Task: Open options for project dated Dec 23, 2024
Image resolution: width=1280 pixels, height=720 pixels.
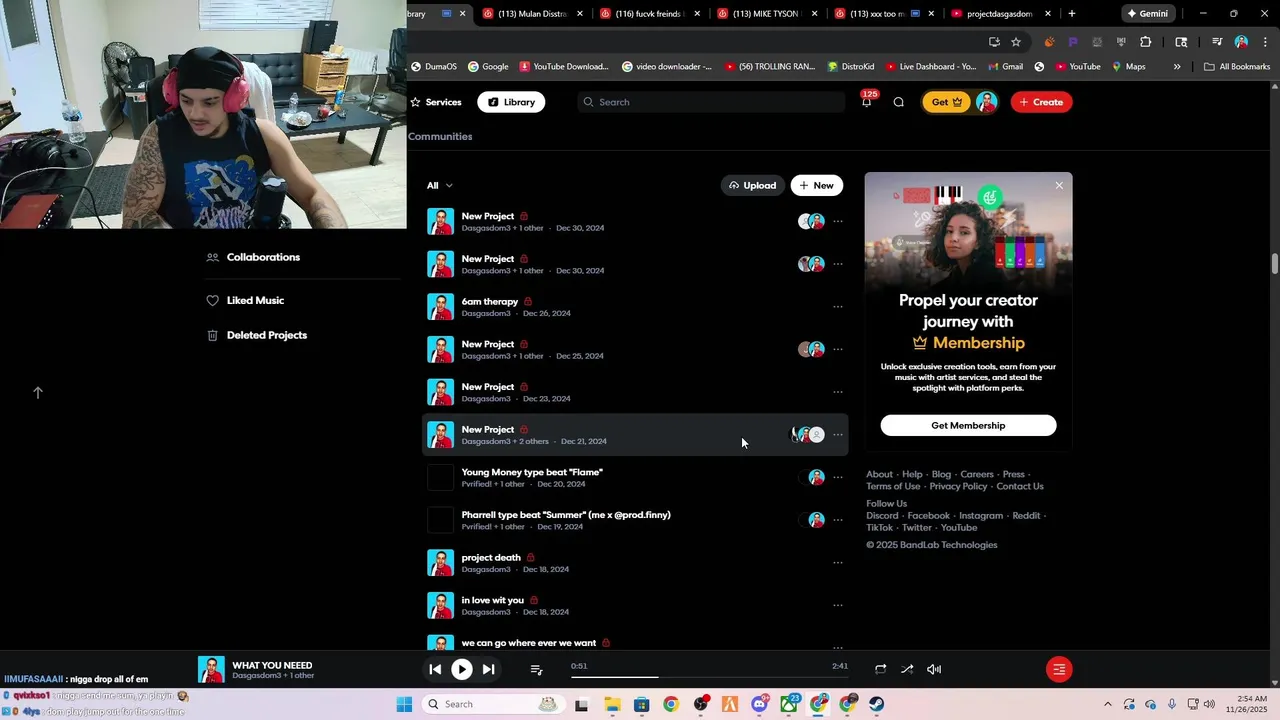Action: point(838,392)
